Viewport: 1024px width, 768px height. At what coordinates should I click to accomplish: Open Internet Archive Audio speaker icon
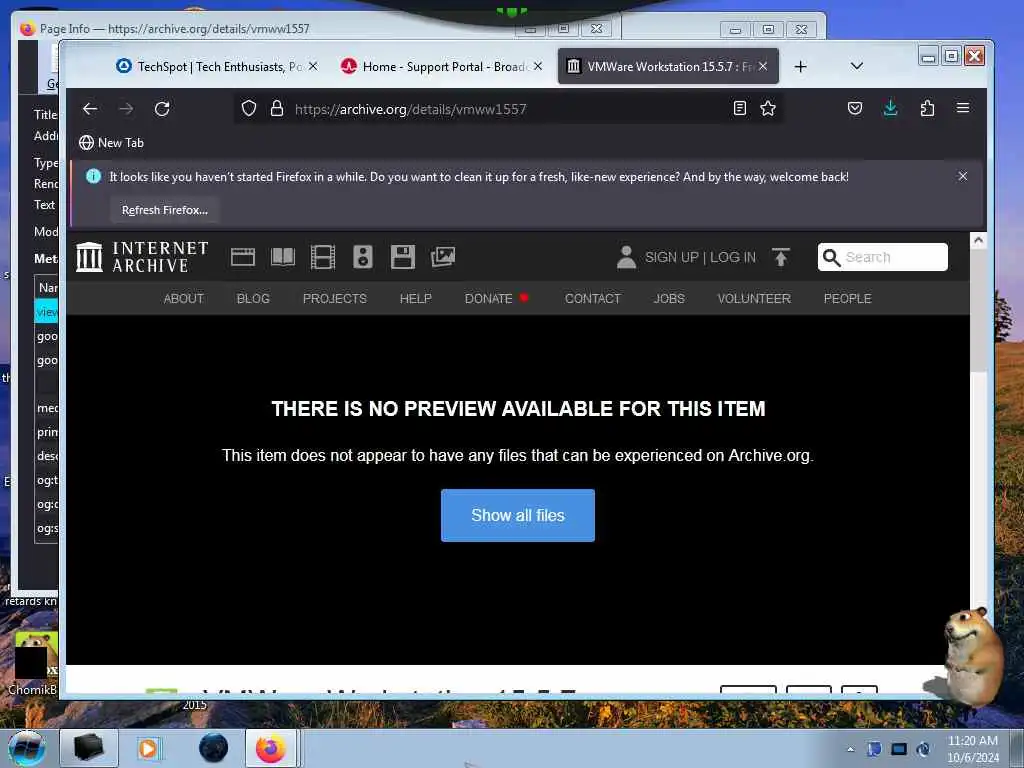point(362,257)
